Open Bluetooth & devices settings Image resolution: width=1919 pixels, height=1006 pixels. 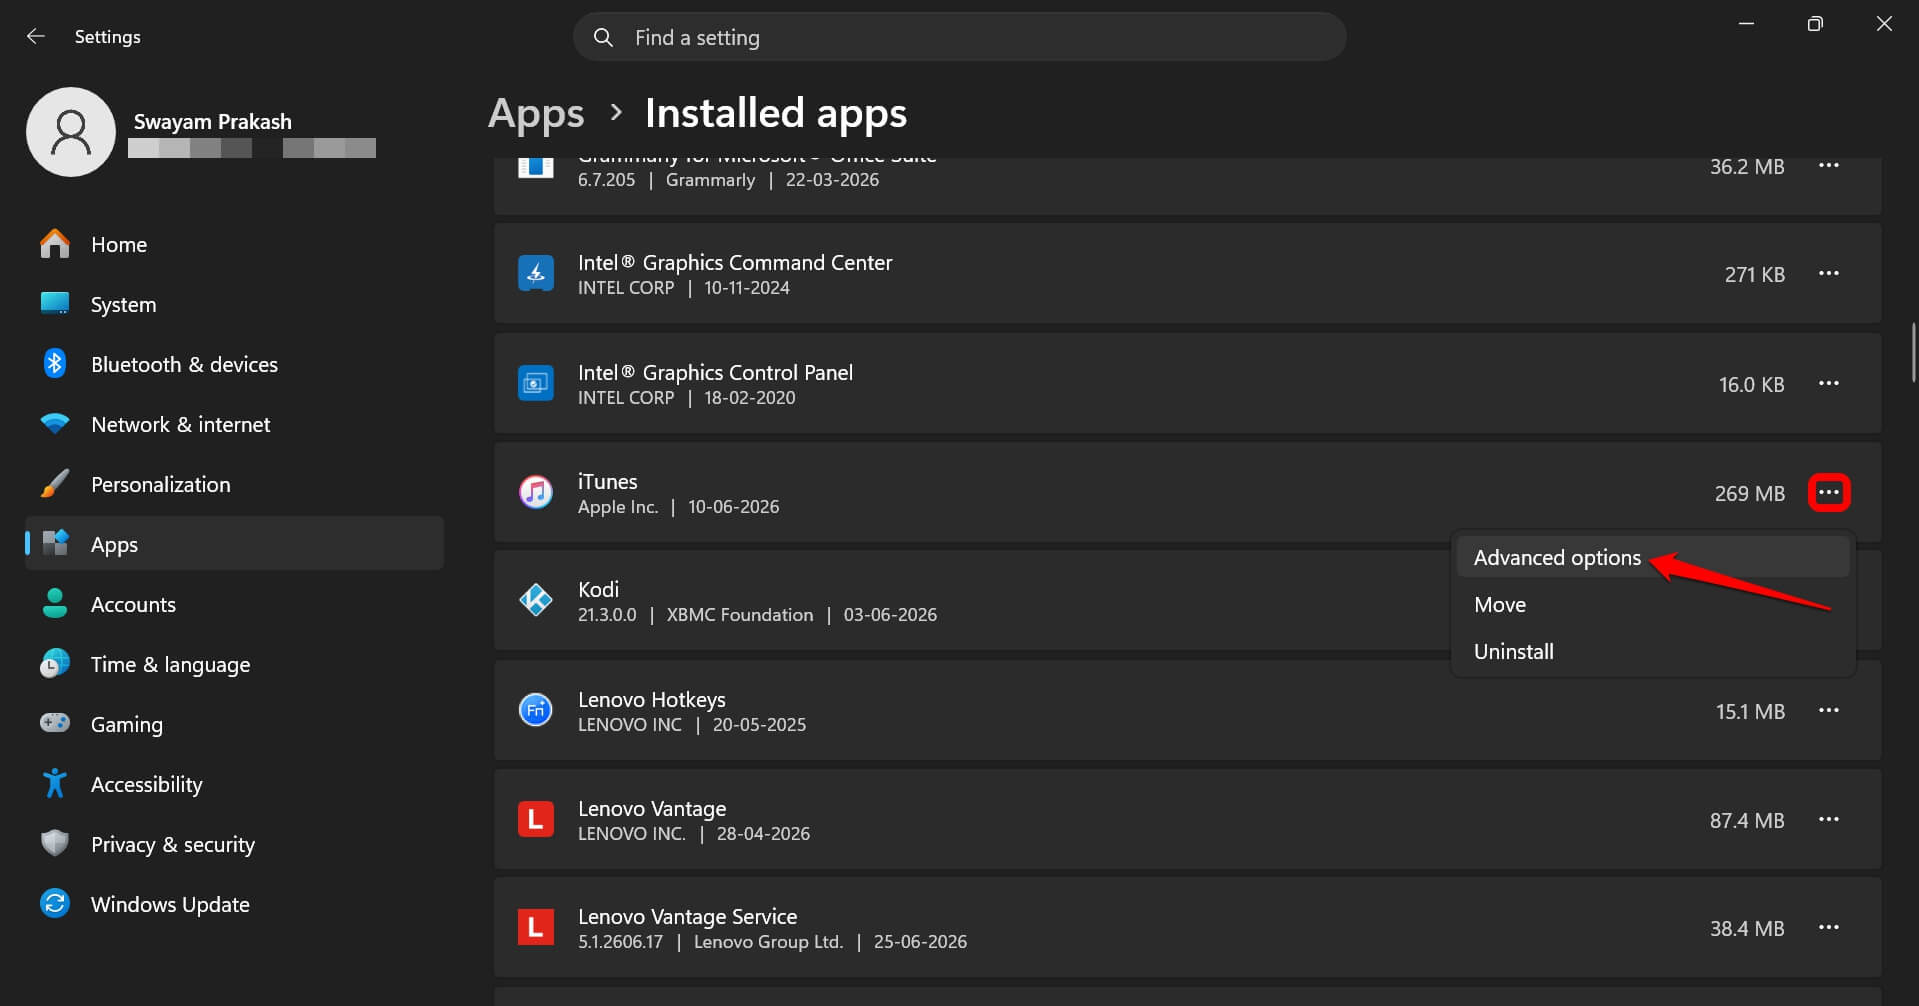234,364
